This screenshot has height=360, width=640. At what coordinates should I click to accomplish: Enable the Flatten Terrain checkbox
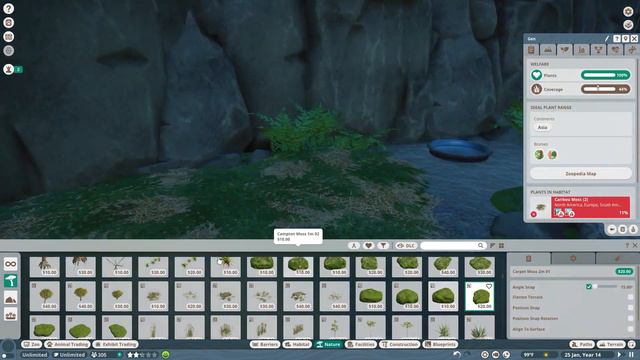click(x=630, y=297)
